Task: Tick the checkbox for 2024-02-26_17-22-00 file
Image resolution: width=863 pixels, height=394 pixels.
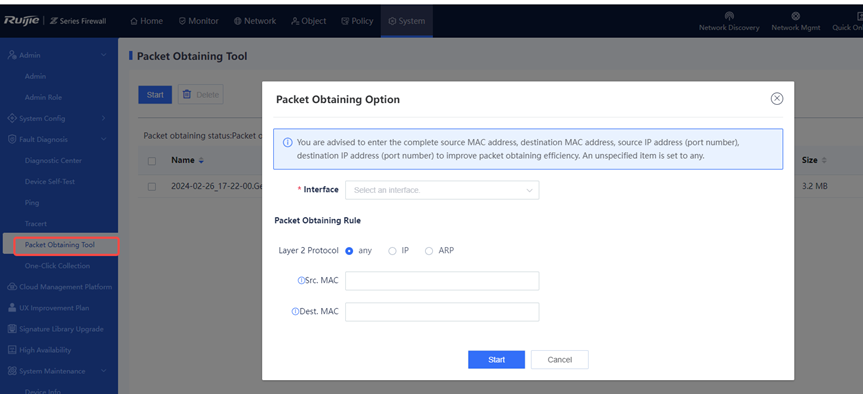Action: point(152,187)
